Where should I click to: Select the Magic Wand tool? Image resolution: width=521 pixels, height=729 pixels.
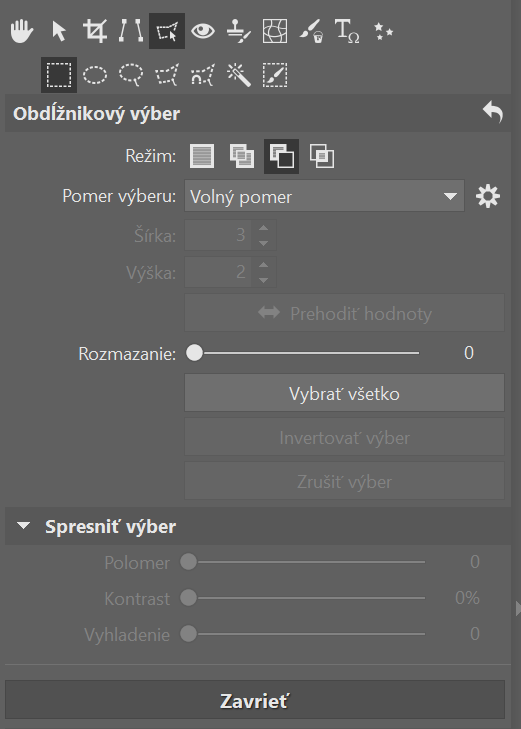tap(239, 75)
